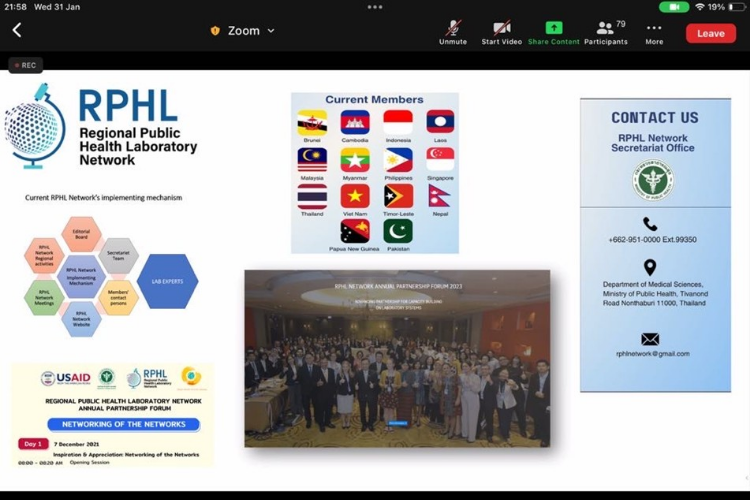Tap the three-dot handle at the top center
The height and width of the screenshot is (500, 750).
tap(375, 7)
